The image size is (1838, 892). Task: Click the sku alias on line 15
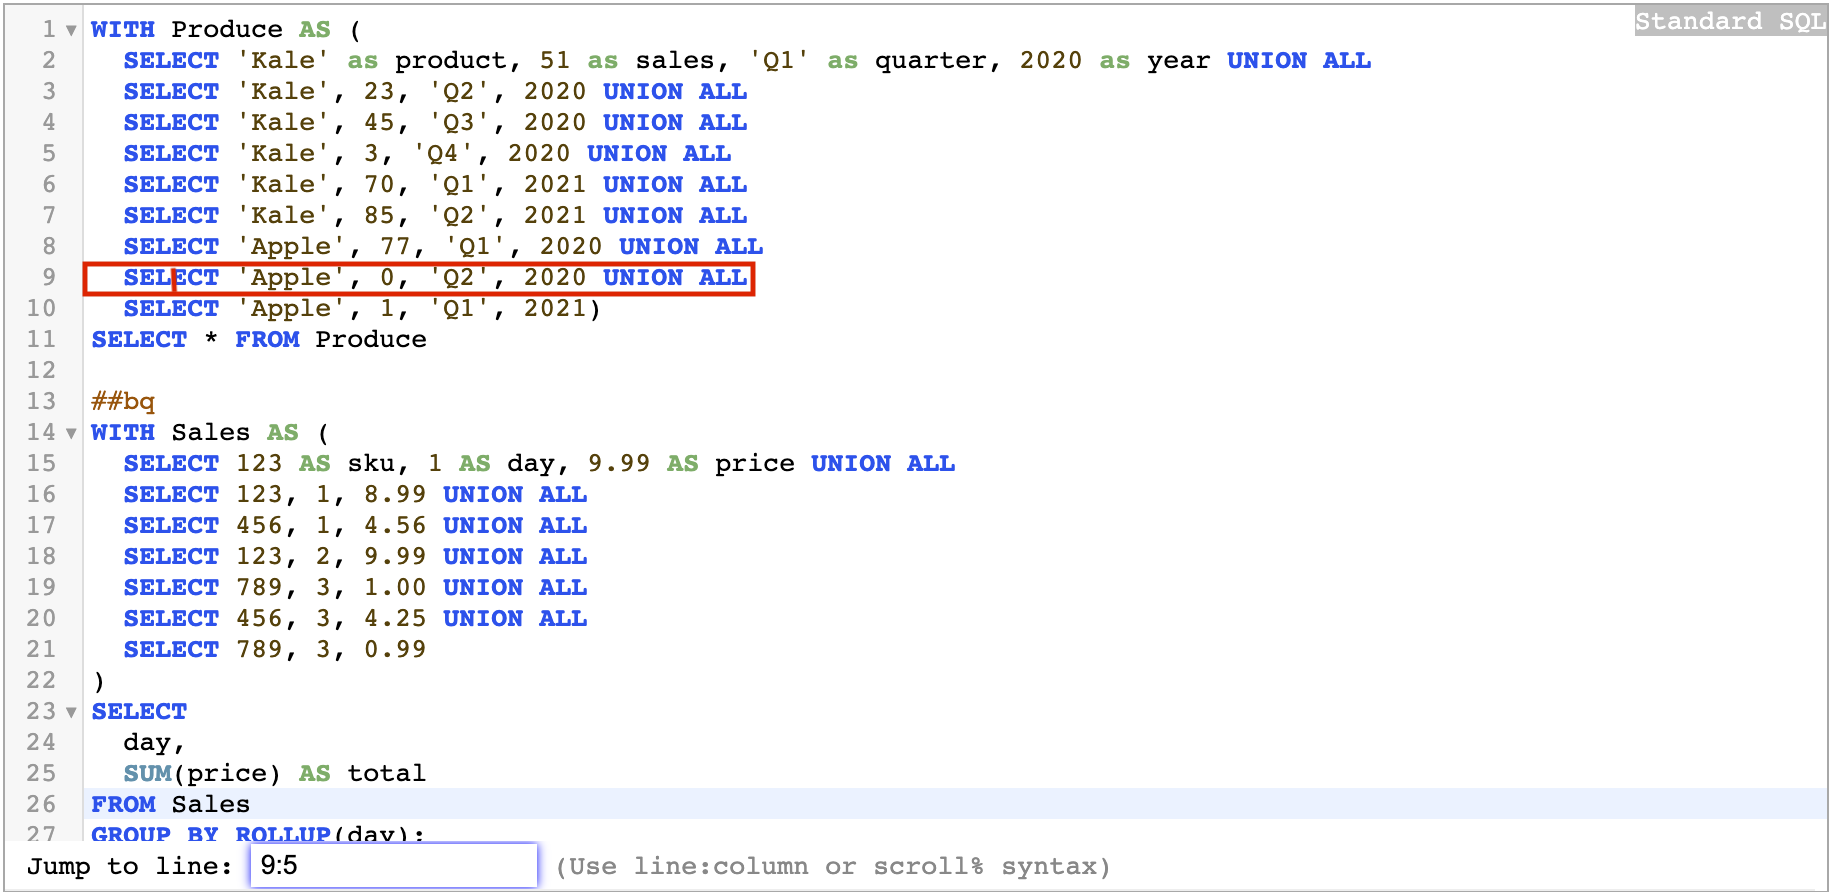371,464
